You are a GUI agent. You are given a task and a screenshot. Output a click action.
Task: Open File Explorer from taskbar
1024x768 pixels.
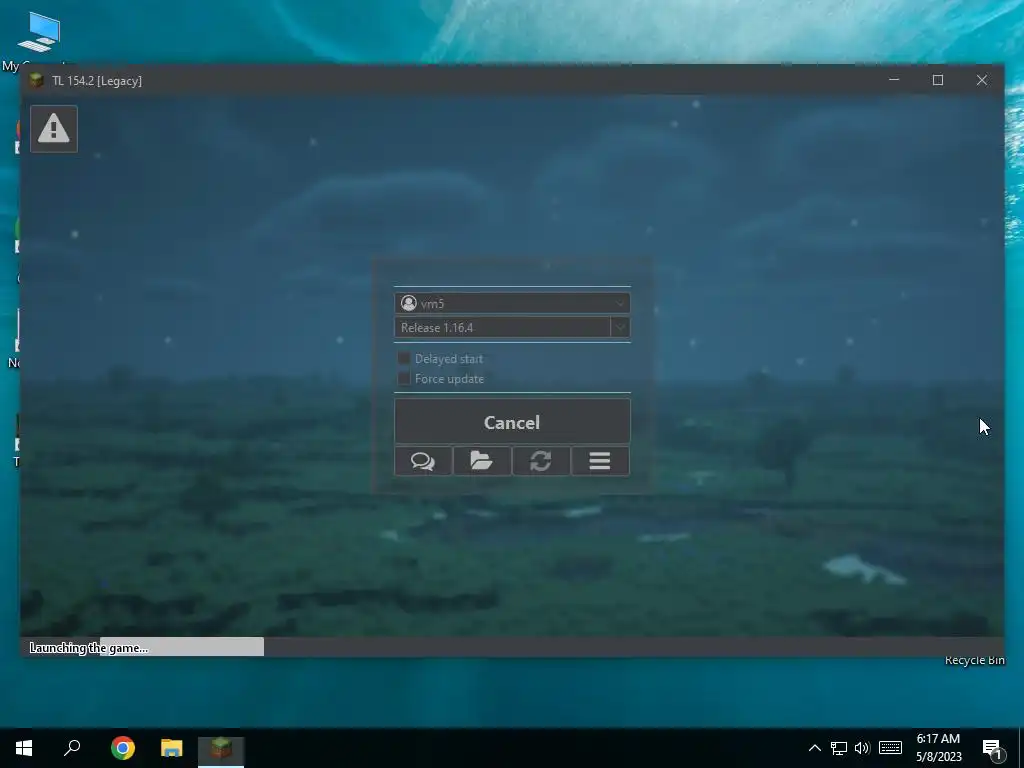[x=172, y=748]
